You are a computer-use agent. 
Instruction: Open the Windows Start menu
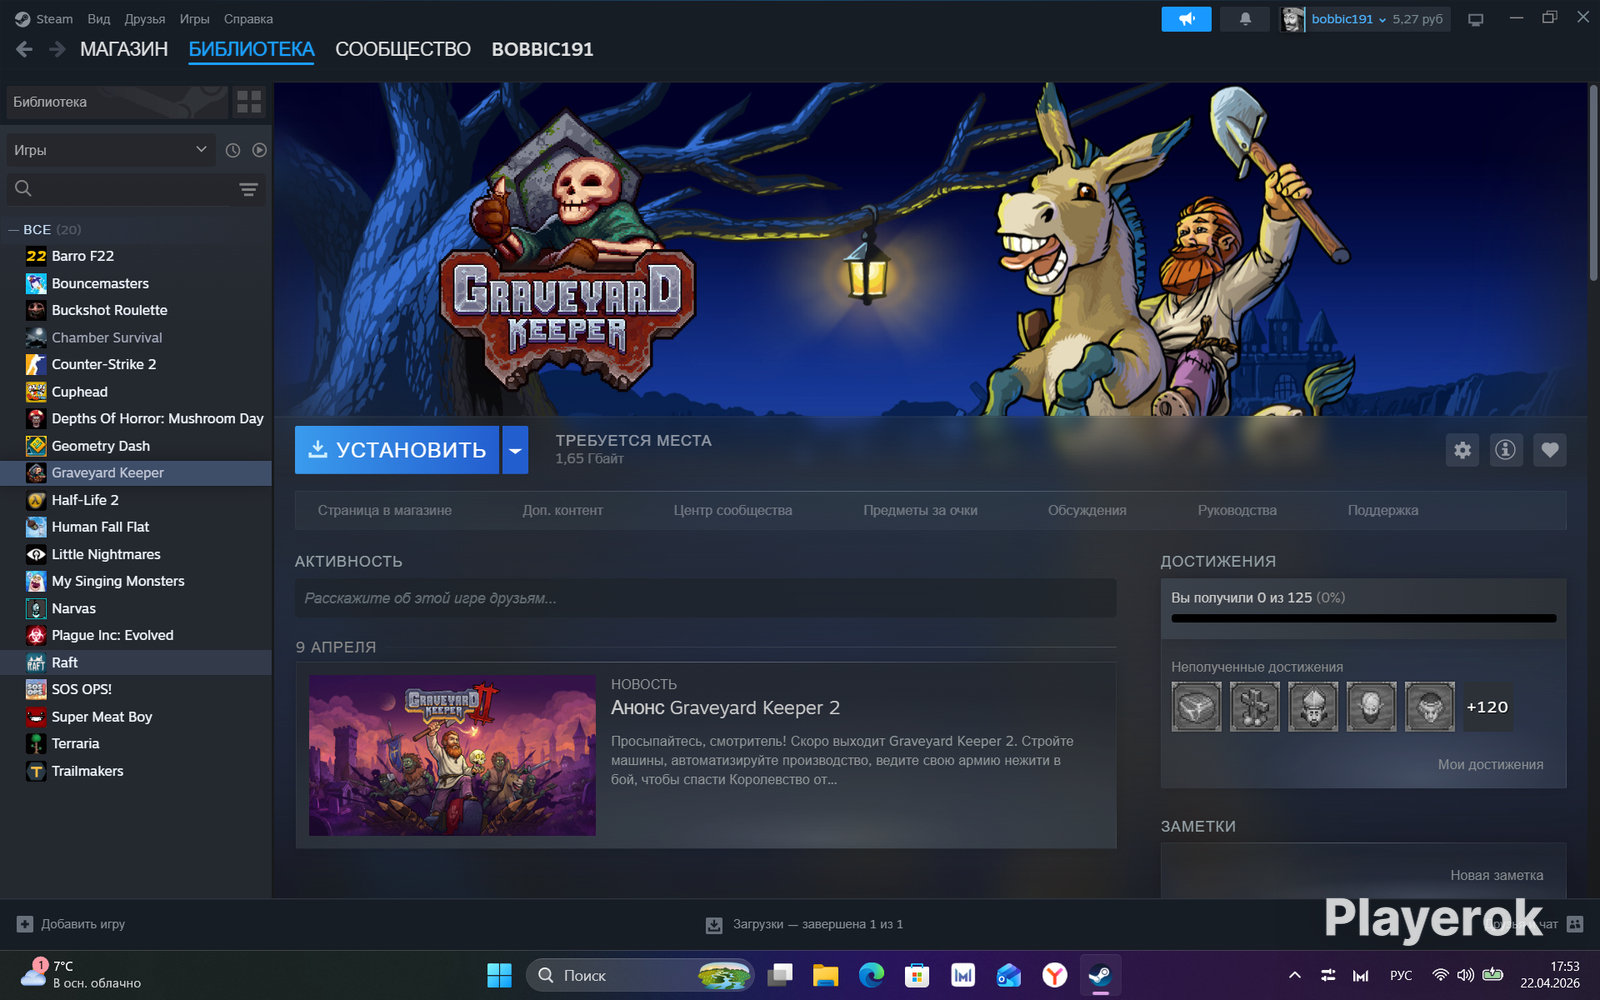[x=499, y=975]
